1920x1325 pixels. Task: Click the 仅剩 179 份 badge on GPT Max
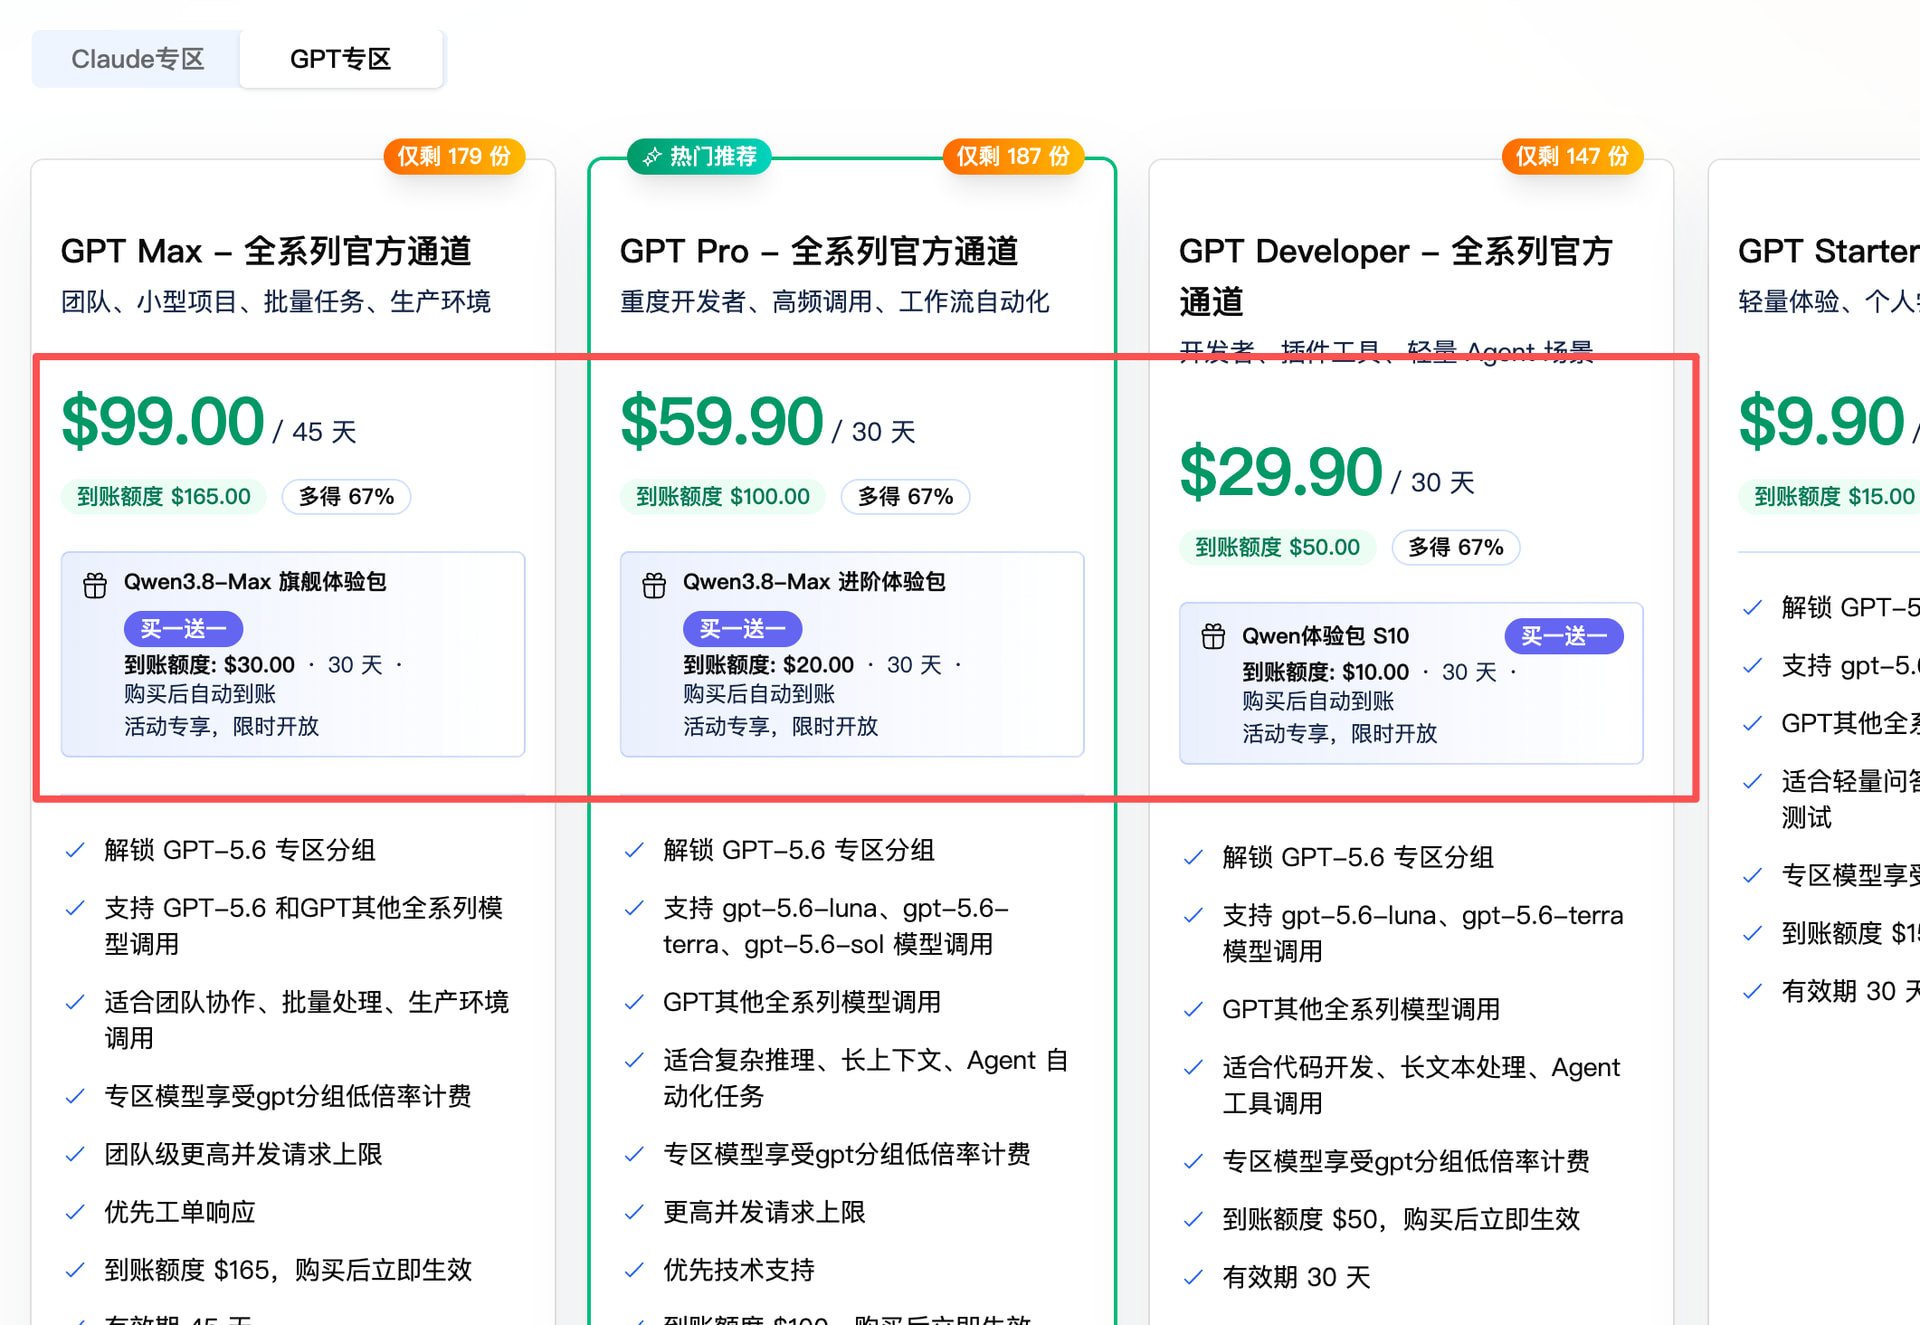(x=454, y=156)
